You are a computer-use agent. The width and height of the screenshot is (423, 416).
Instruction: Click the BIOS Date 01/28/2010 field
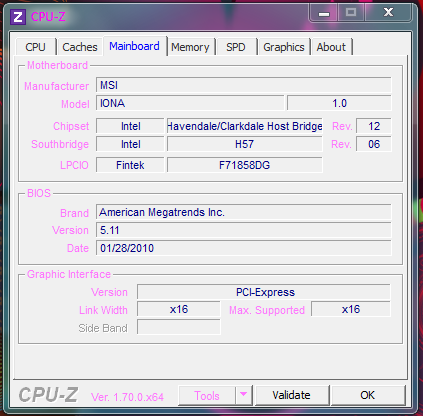(244, 248)
